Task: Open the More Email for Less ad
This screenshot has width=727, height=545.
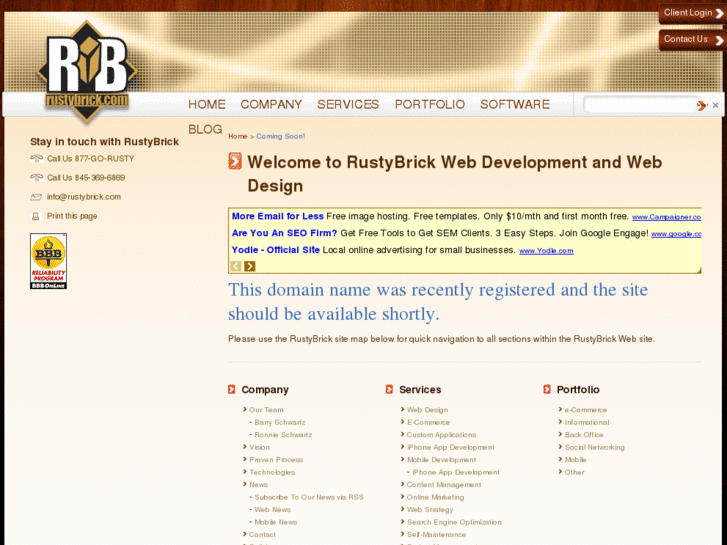Action: pos(277,216)
